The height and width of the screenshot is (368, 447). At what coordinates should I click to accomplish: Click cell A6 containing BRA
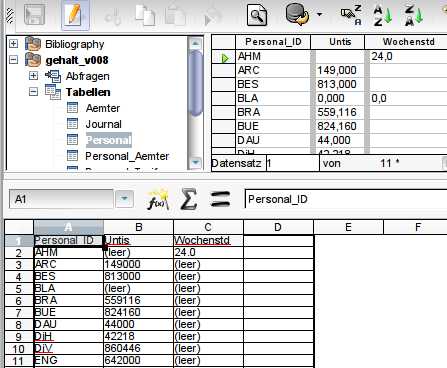click(x=69, y=301)
